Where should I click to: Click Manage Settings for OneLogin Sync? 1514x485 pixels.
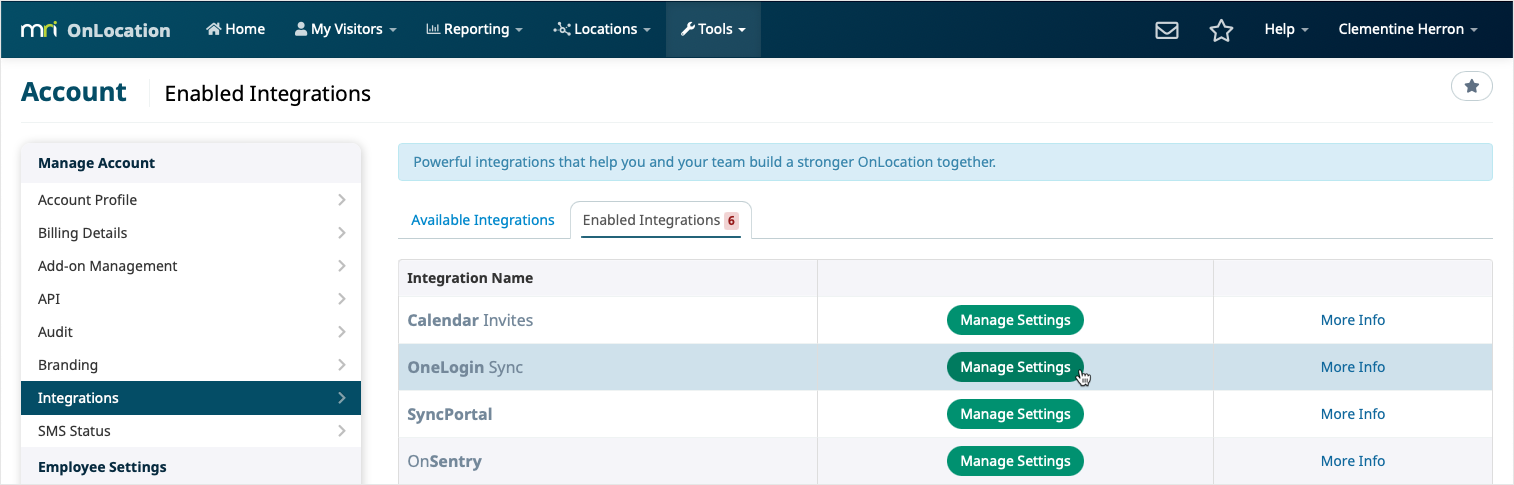point(1015,367)
